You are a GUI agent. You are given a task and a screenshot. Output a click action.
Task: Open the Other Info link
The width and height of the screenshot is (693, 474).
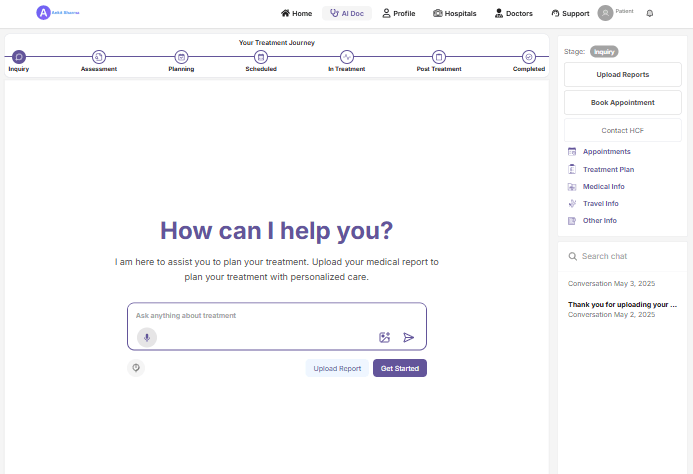pyautogui.click(x=600, y=221)
